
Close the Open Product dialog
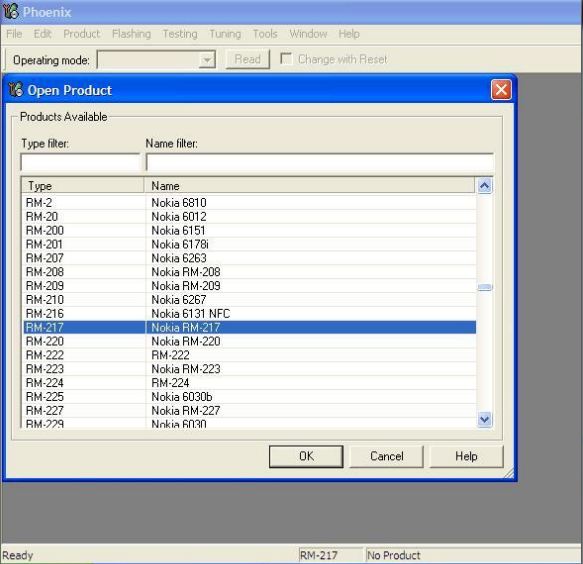[501, 90]
